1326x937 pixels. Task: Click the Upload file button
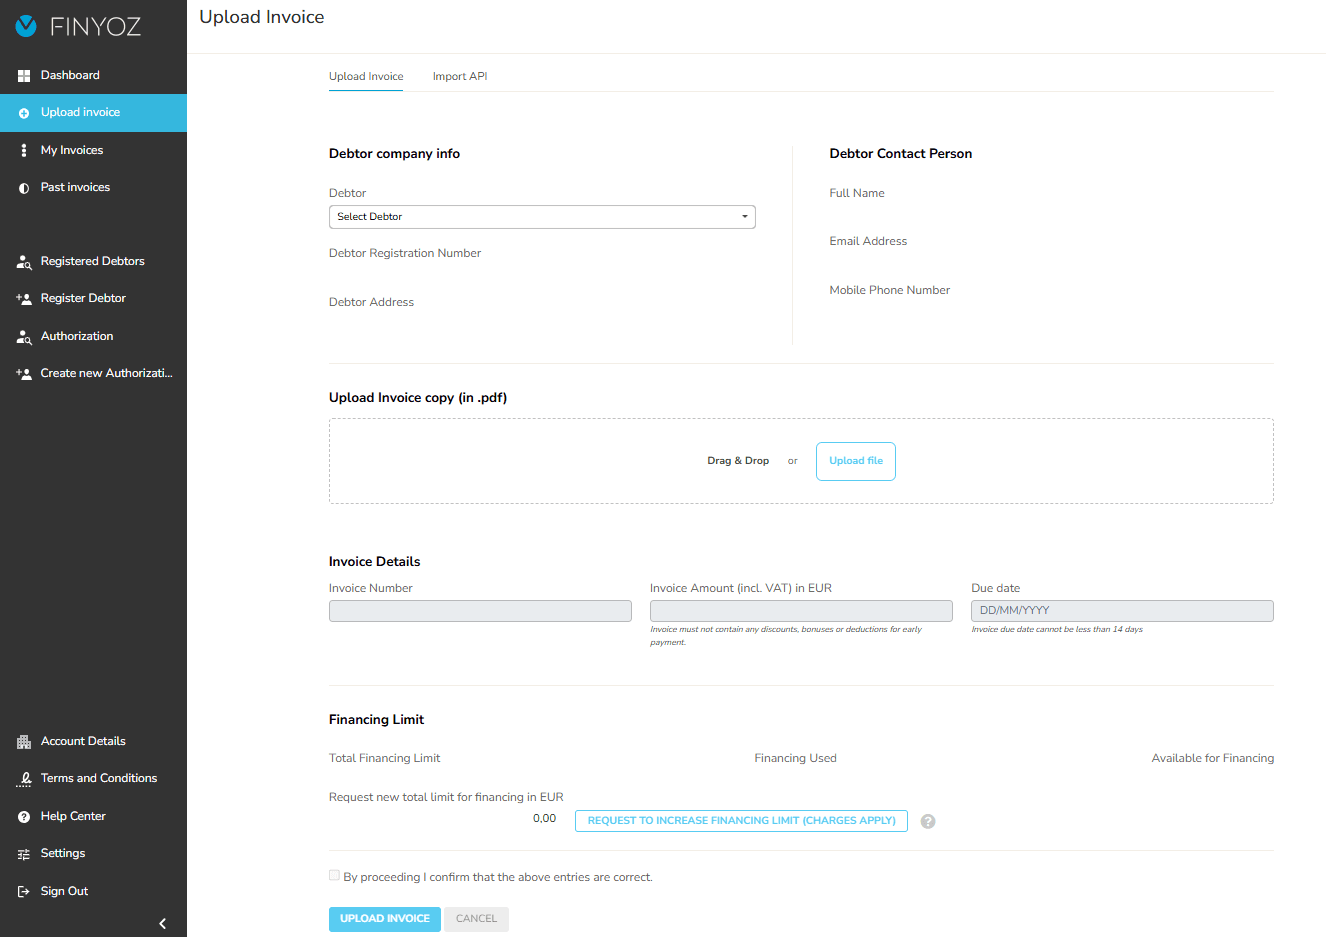point(855,461)
